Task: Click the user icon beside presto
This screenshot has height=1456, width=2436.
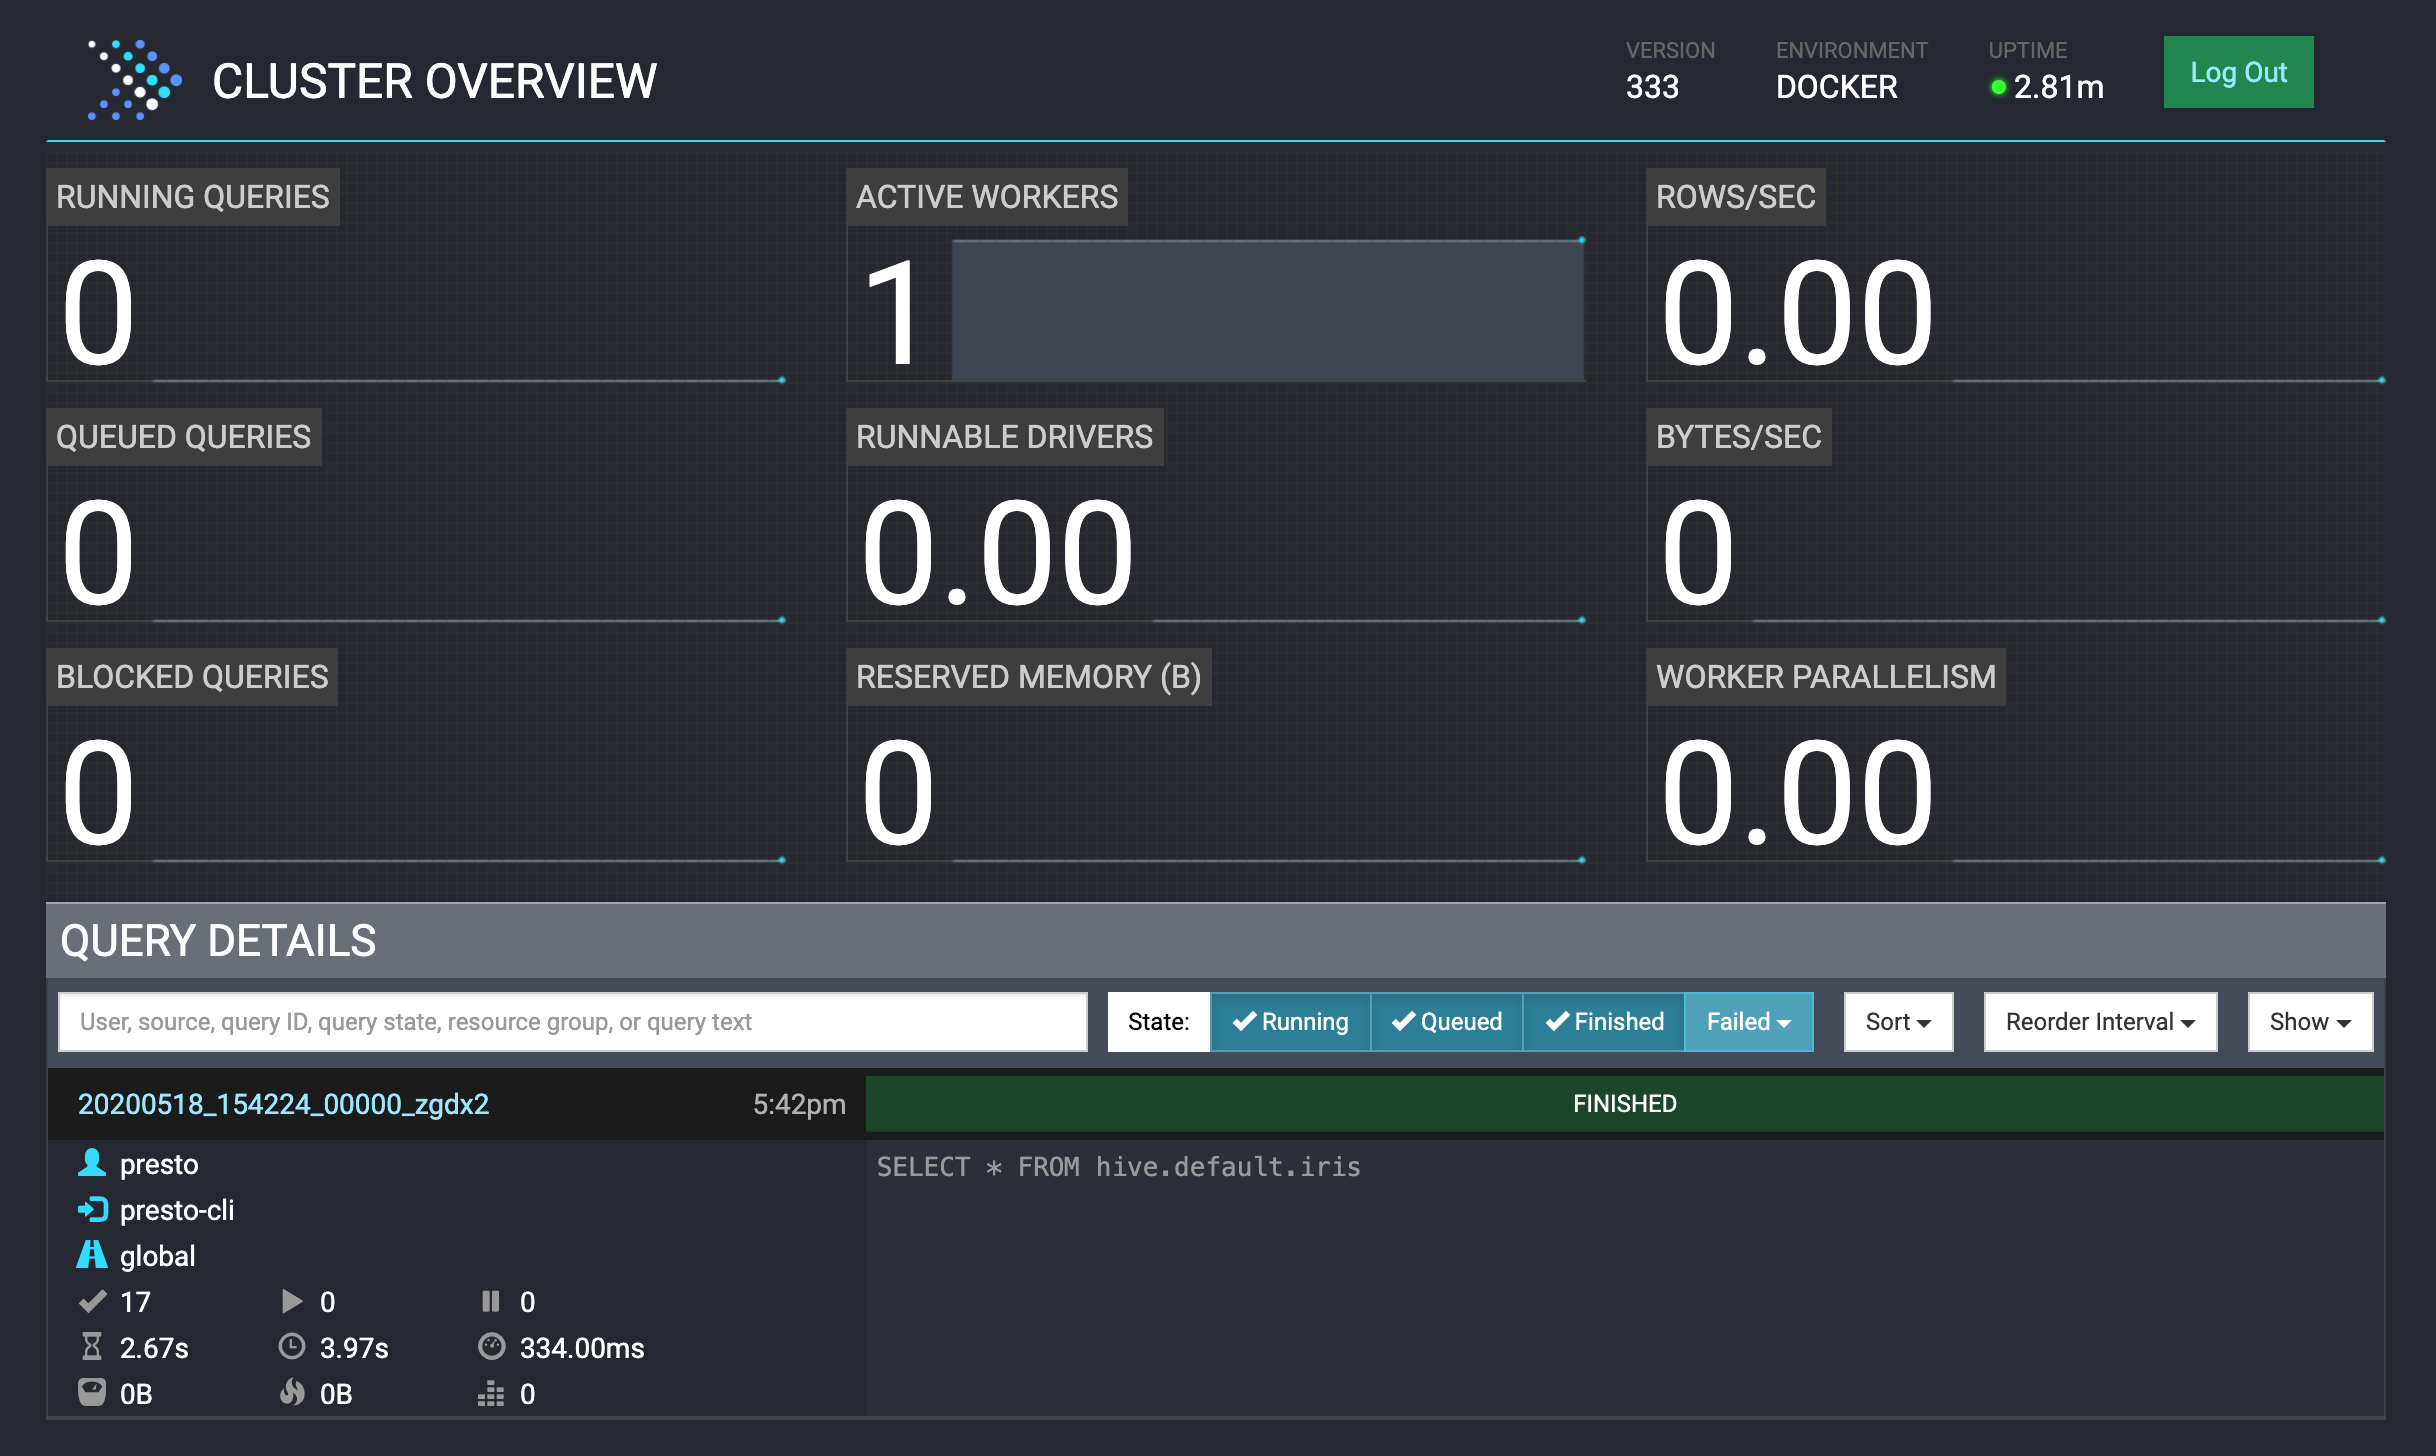Action: pos(92,1163)
